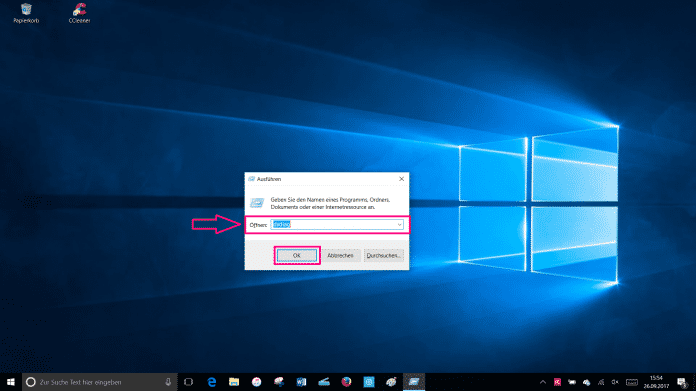Click the 'Zur Suche Text hier eingeben' search box
This screenshot has width=696, height=391.
(x=100, y=382)
